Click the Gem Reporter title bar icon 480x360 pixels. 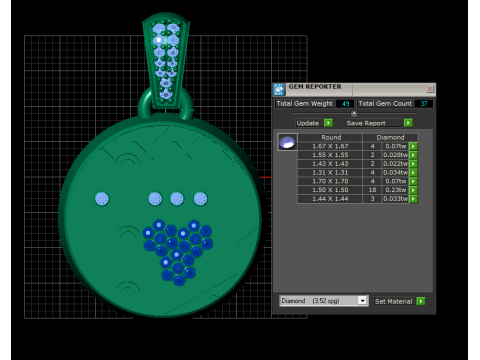pyautogui.click(x=279, y=89)
